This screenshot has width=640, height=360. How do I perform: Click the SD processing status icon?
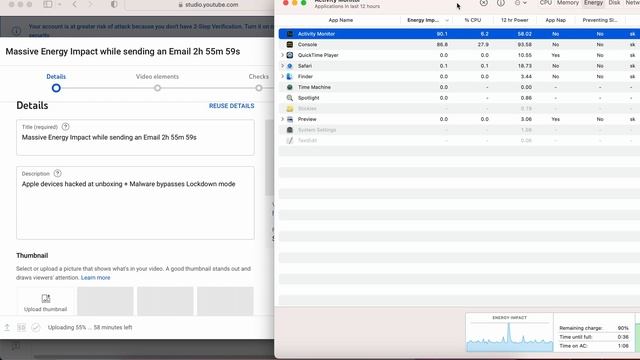click(x=21, y=327)
